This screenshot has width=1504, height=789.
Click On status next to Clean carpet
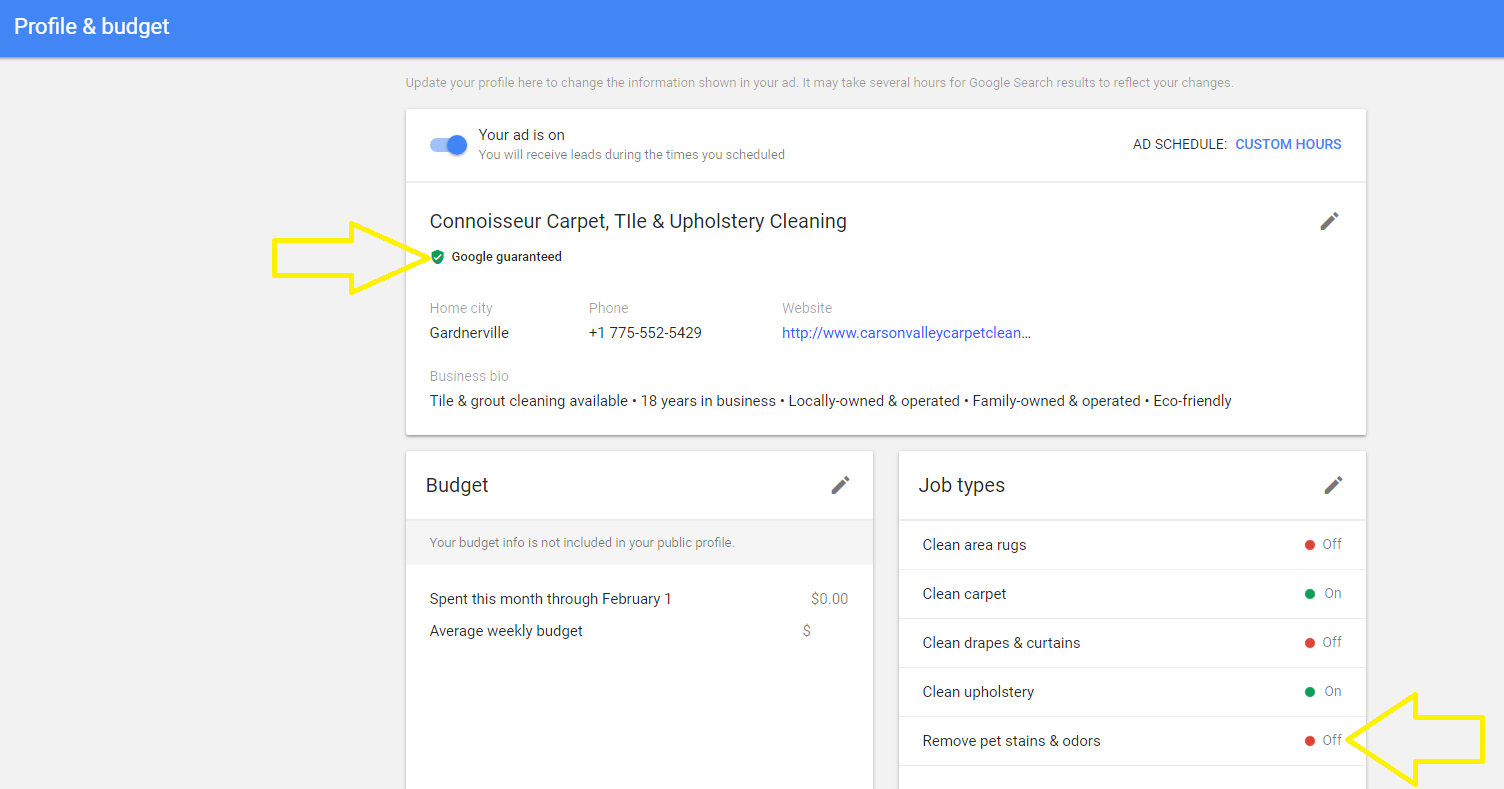(1332, 594)
